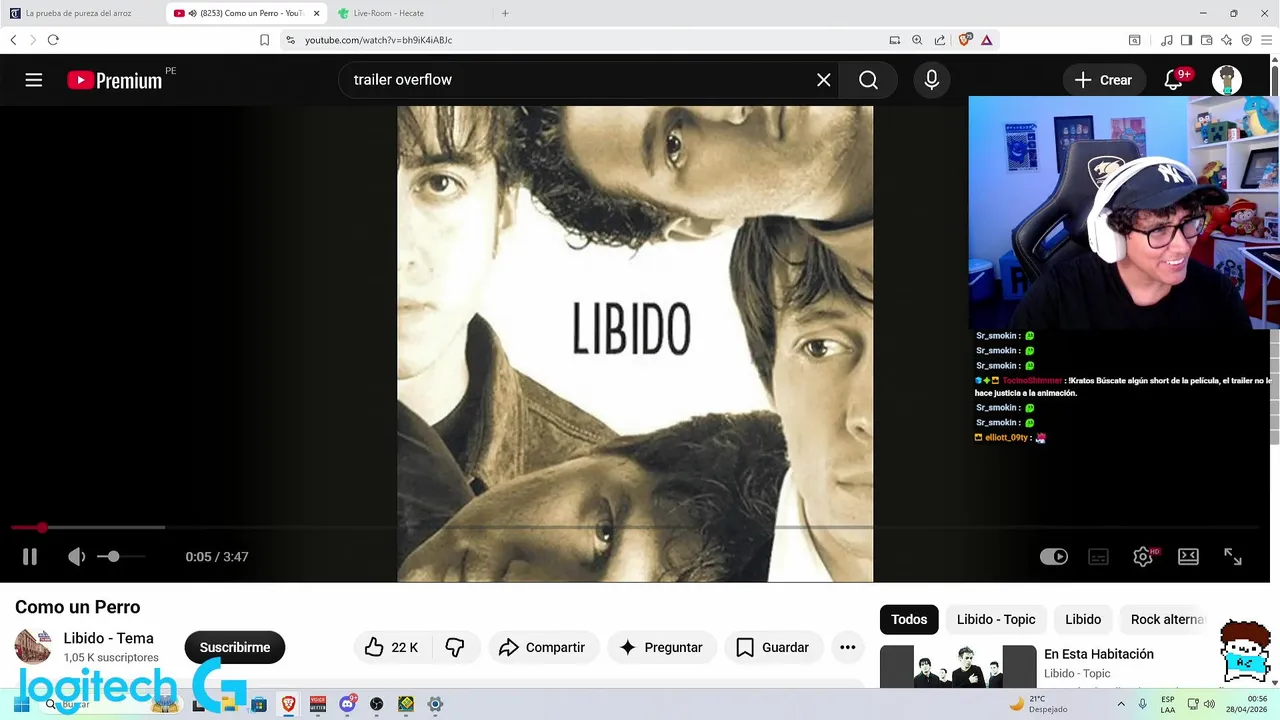Open the browser main menu
The image size is (1280, 720).
1266,40
